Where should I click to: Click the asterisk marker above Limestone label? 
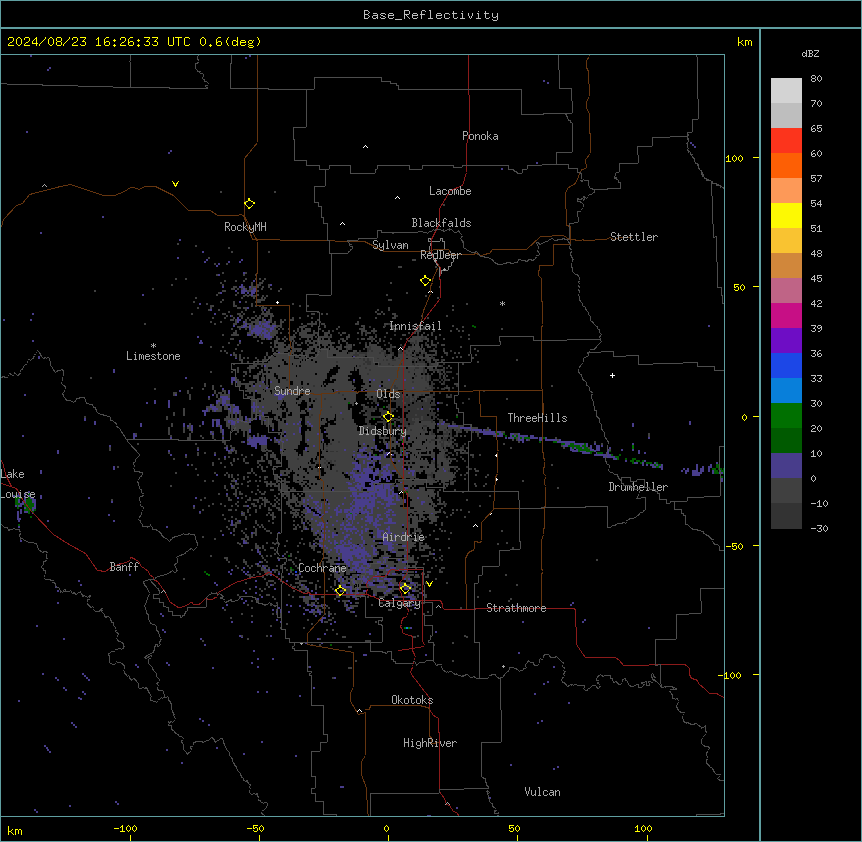(153, 346)
